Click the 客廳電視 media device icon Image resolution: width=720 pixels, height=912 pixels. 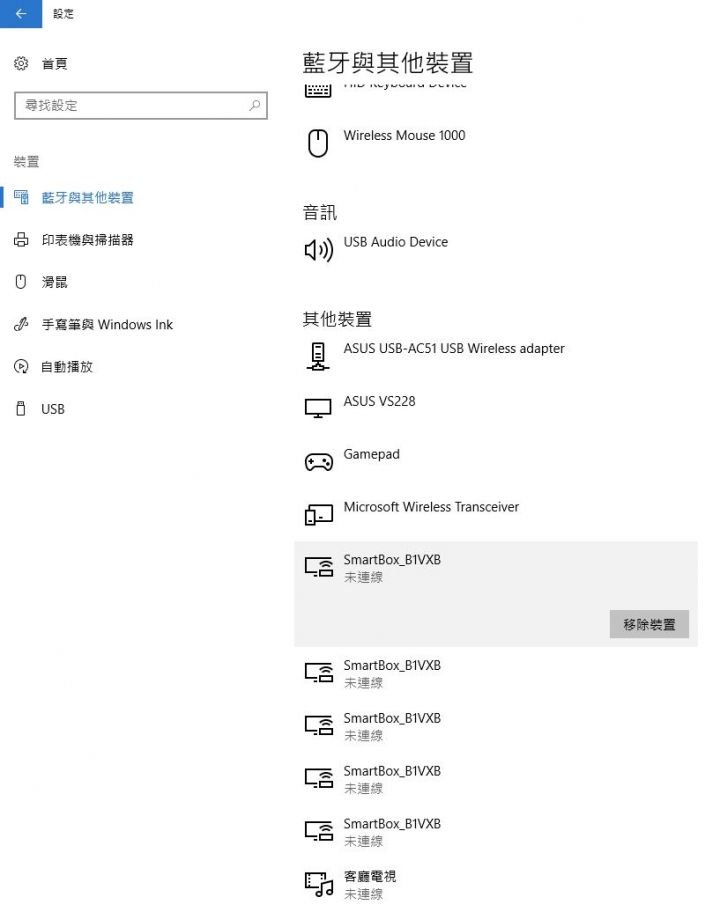[x=318, y=884]
